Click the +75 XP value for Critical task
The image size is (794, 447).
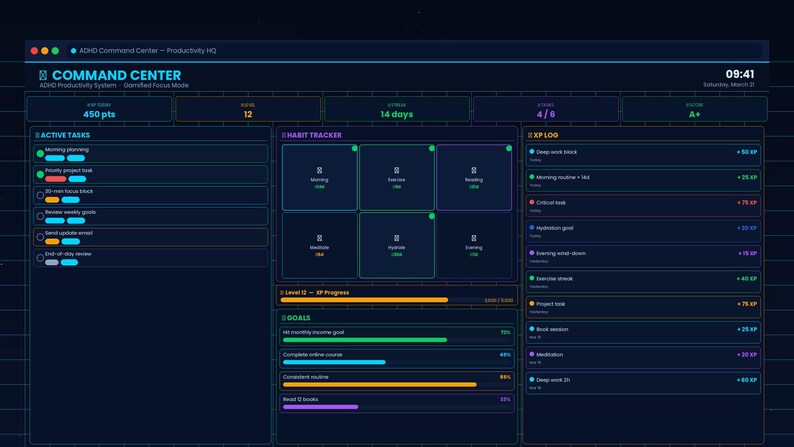[x=747, y=202]
